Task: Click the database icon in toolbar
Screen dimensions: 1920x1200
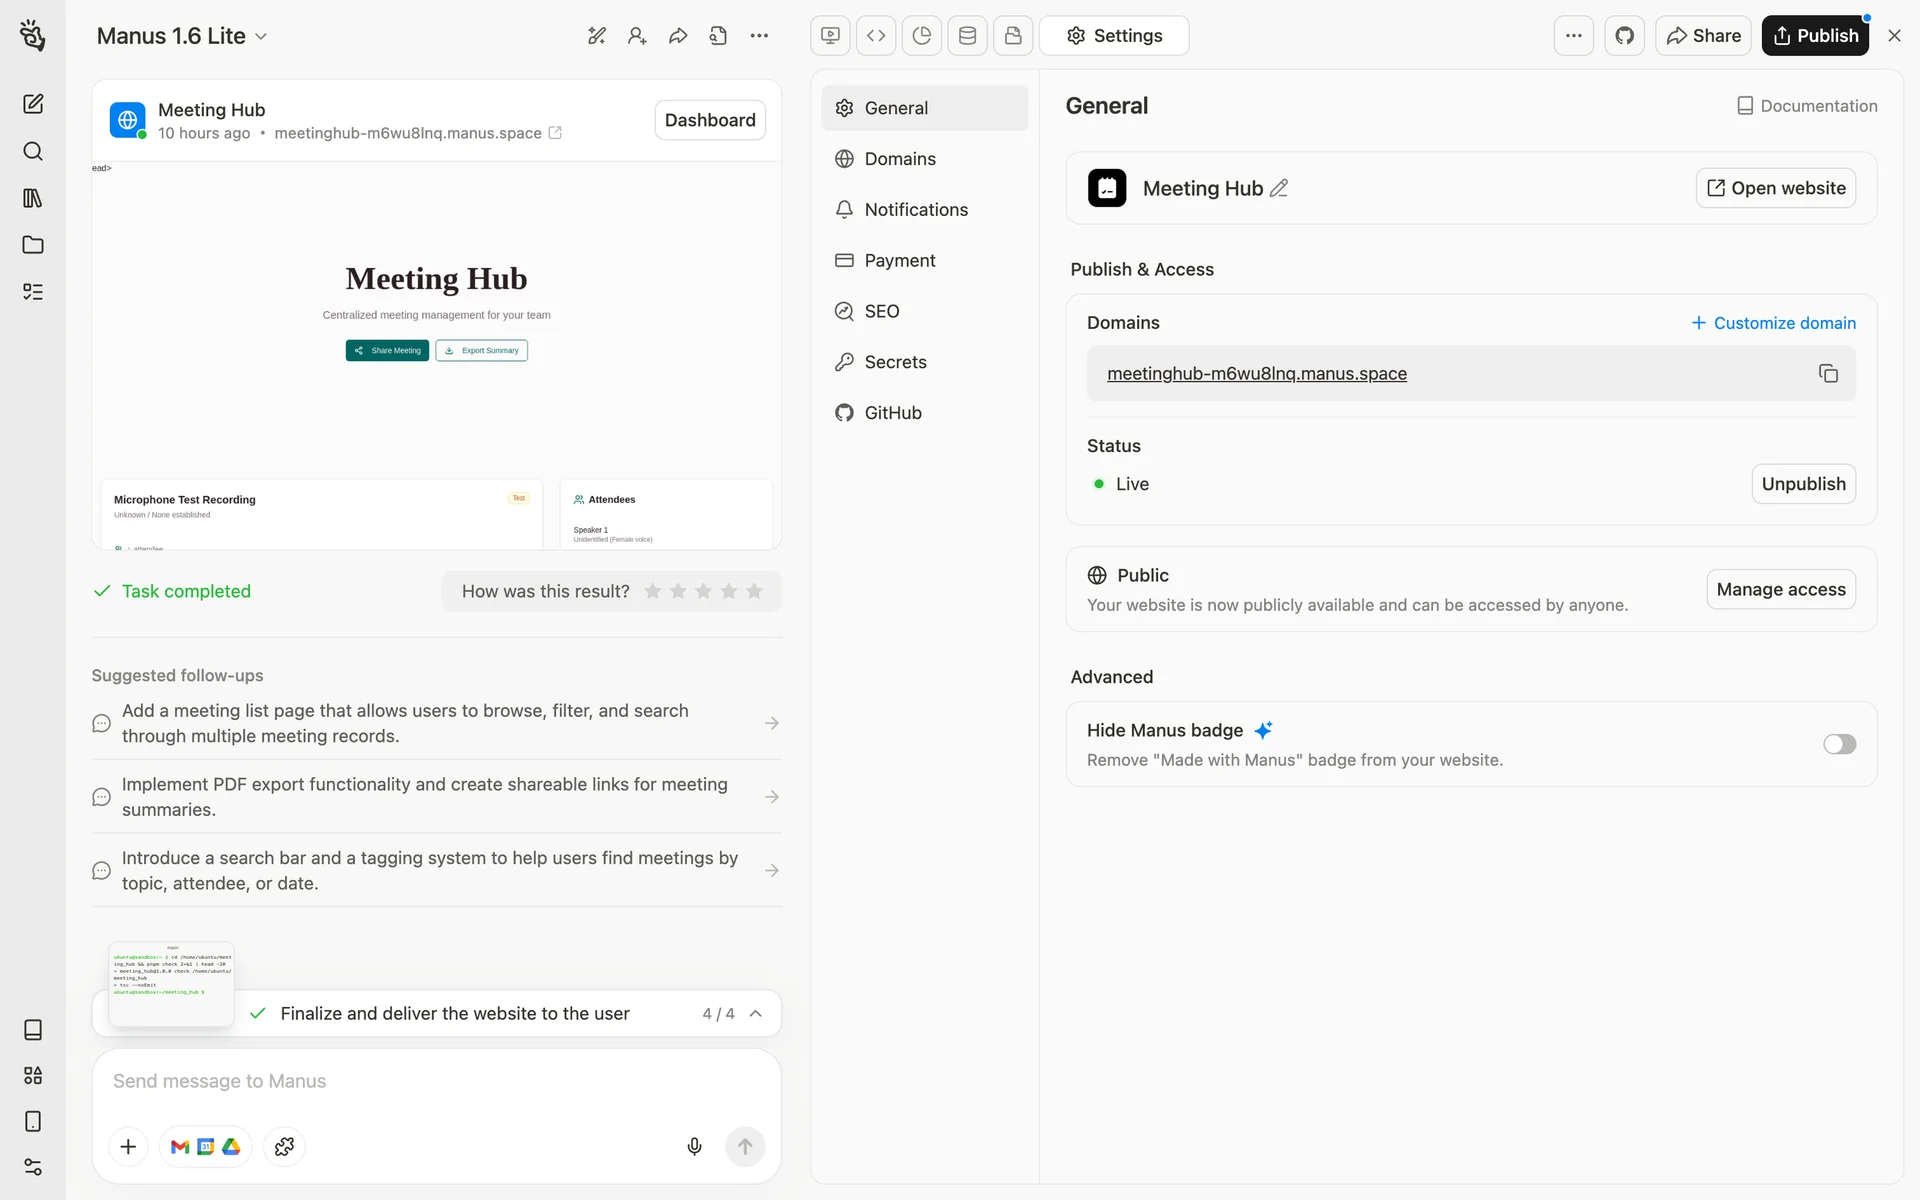Action: coord(967,36)
